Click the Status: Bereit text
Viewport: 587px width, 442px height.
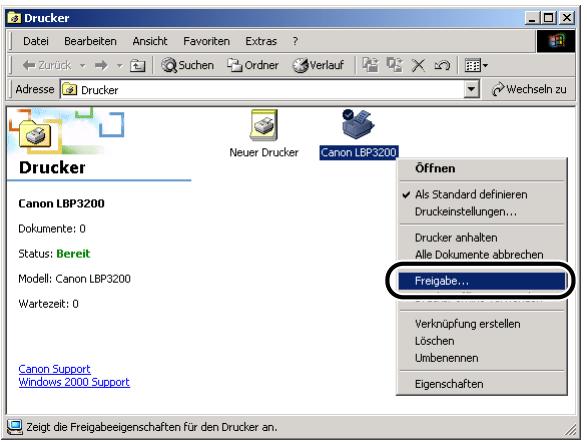[x=54, y=254]
